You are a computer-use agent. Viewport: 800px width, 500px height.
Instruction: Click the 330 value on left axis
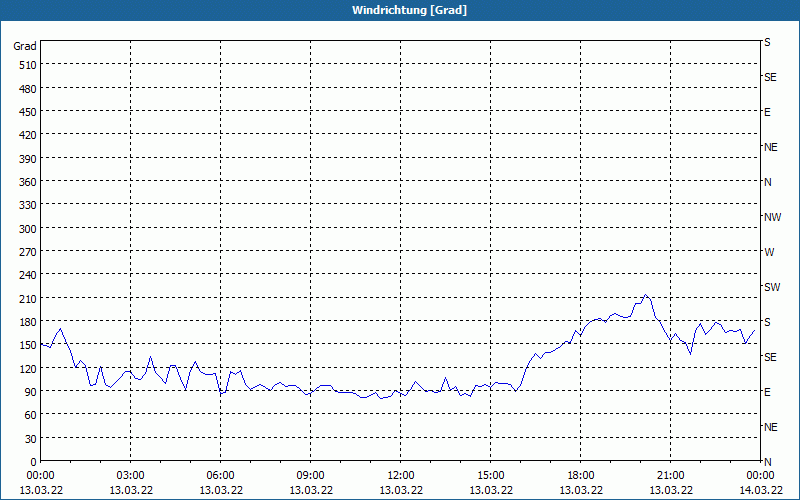click(x=28, y=205)
